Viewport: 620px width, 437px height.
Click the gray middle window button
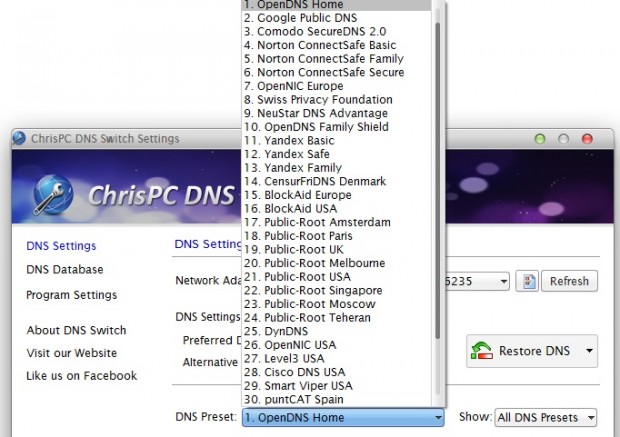[563, 139]
